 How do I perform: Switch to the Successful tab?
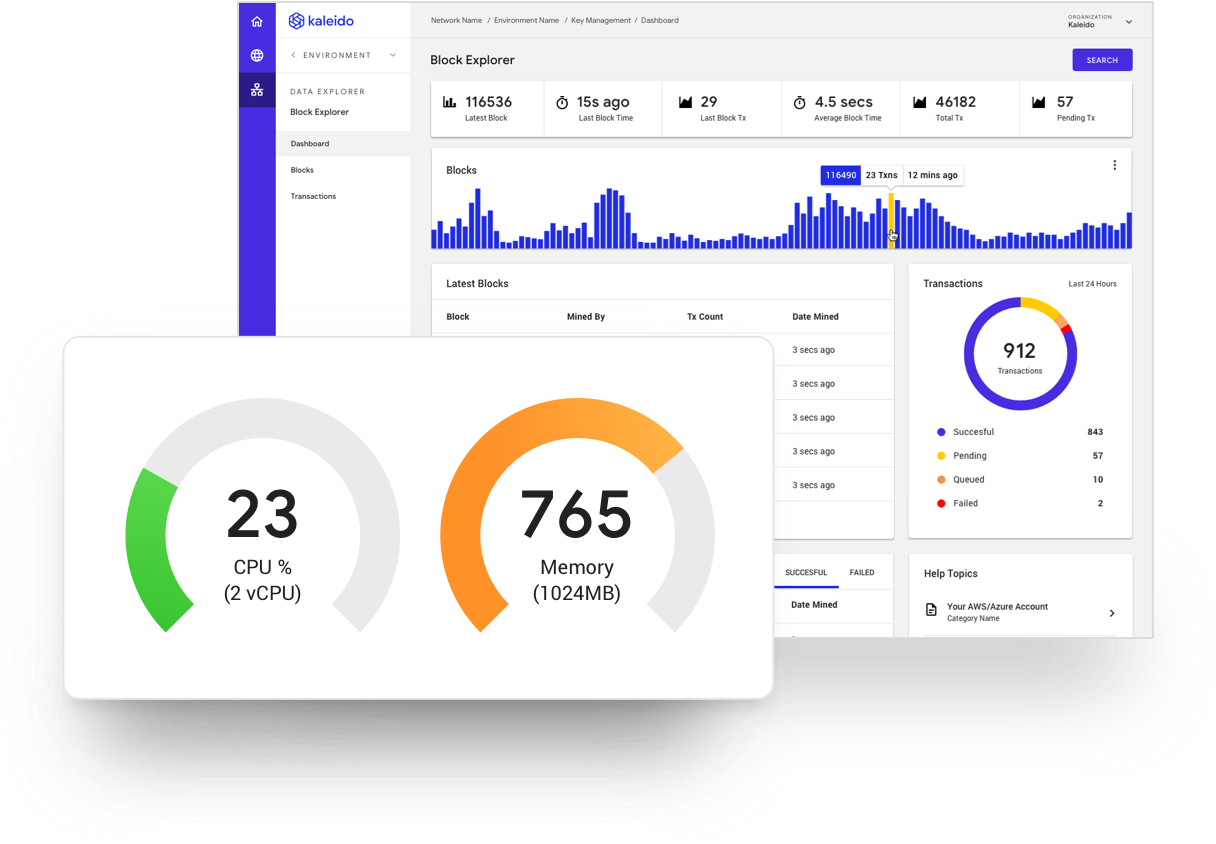coord(806,573)
